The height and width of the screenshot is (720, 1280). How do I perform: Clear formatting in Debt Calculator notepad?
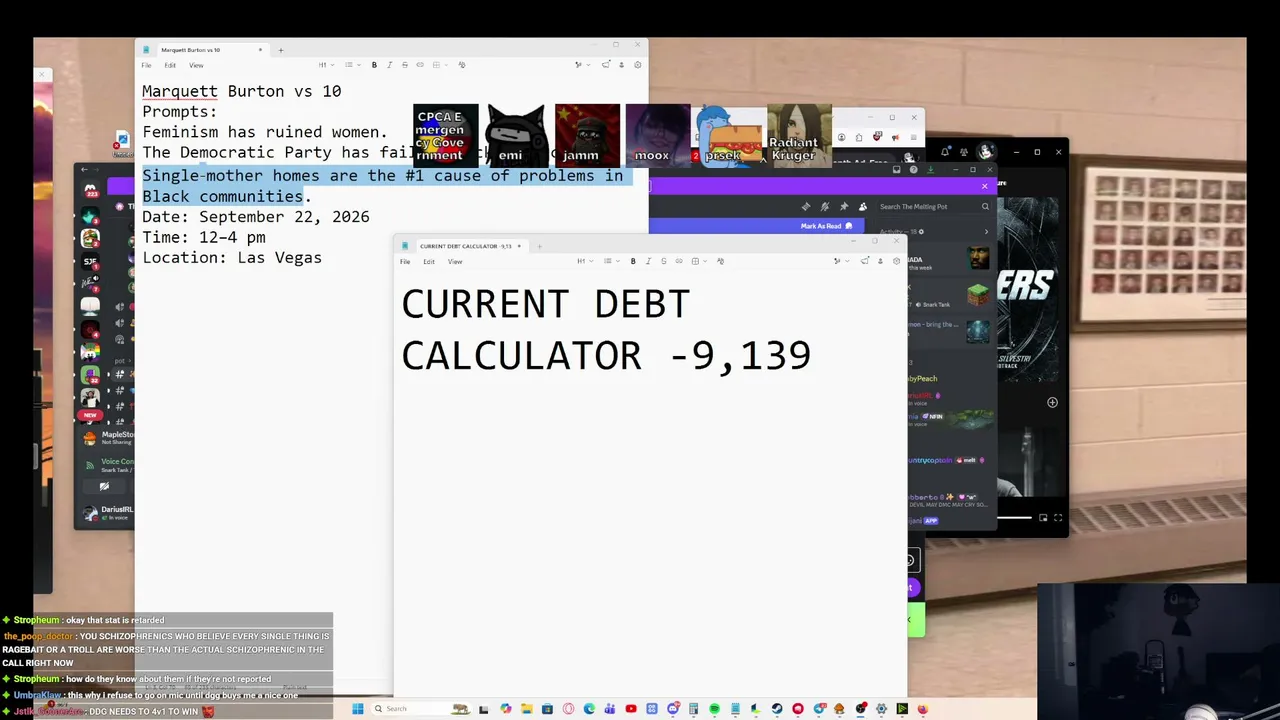(721, 261)
